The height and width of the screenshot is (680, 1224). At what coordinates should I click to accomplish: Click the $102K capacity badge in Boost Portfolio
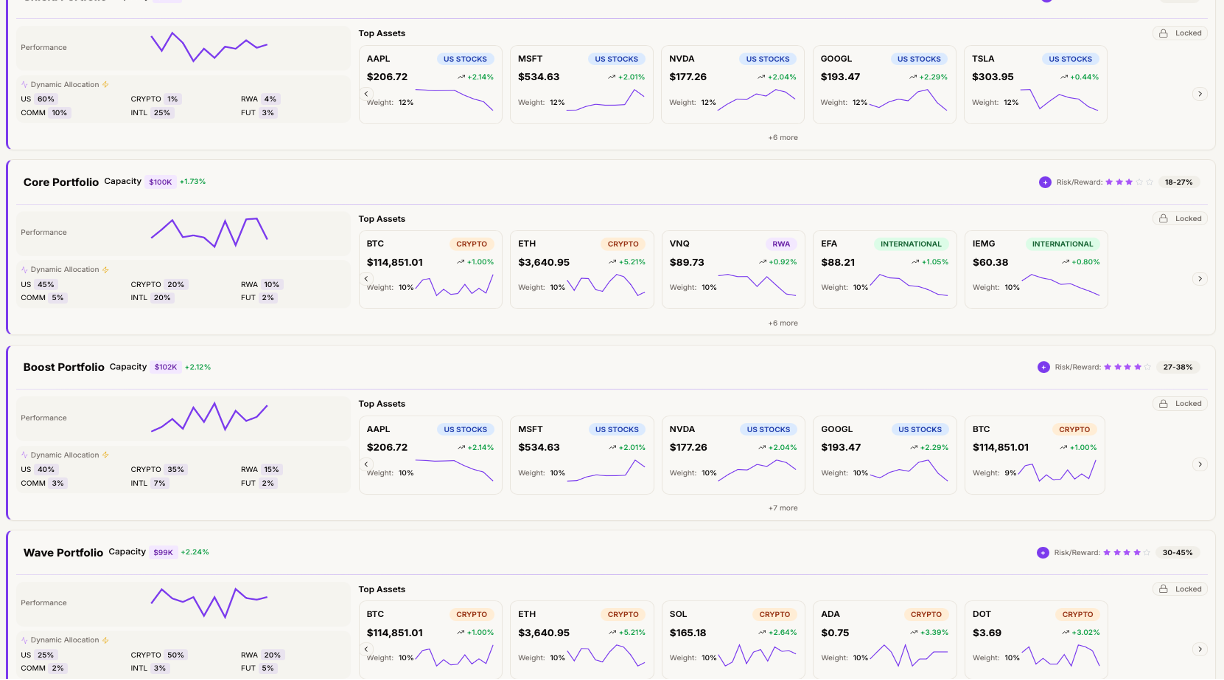(x=166, y=367)
